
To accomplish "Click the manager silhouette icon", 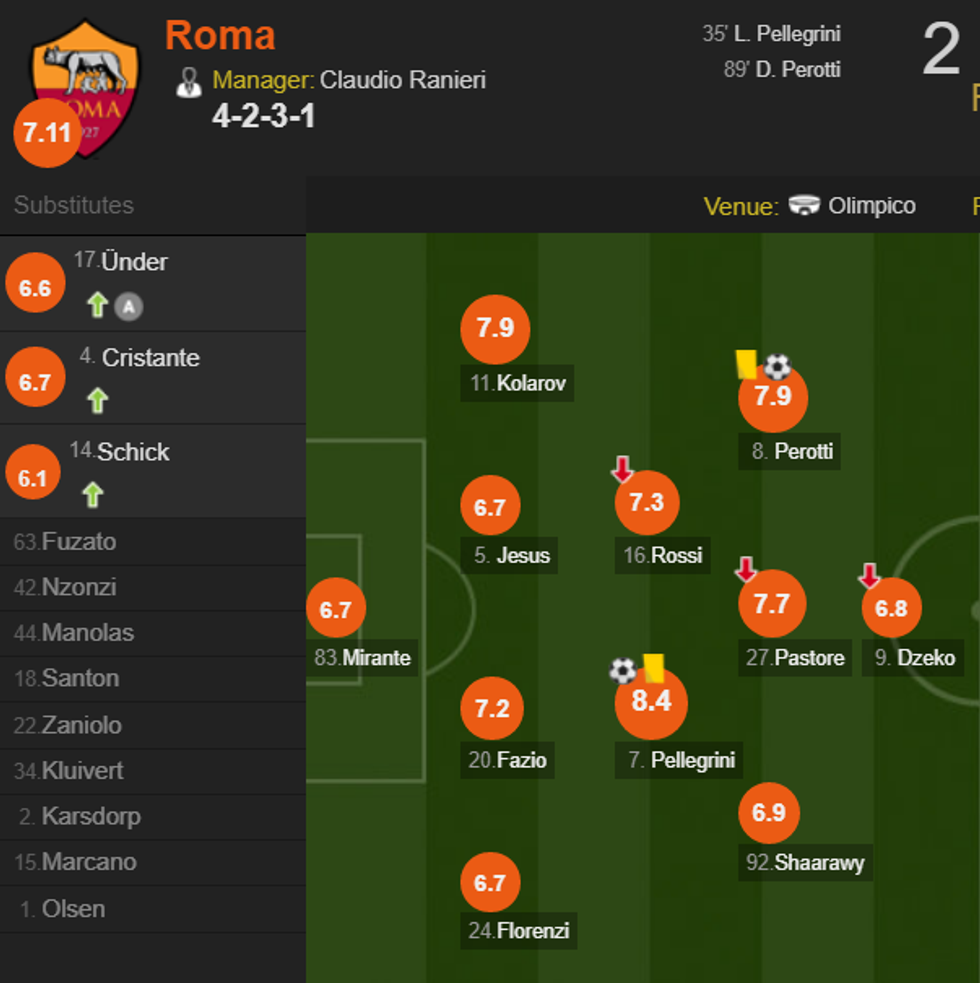I will [188, 82].
